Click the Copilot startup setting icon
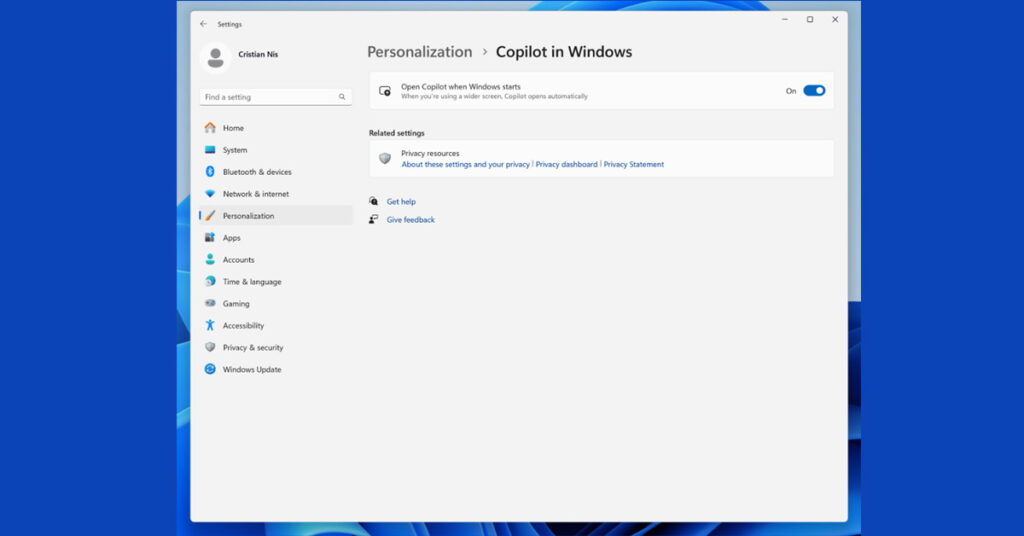The height and width of the screenshot is (536, 1024). point(385,91)
